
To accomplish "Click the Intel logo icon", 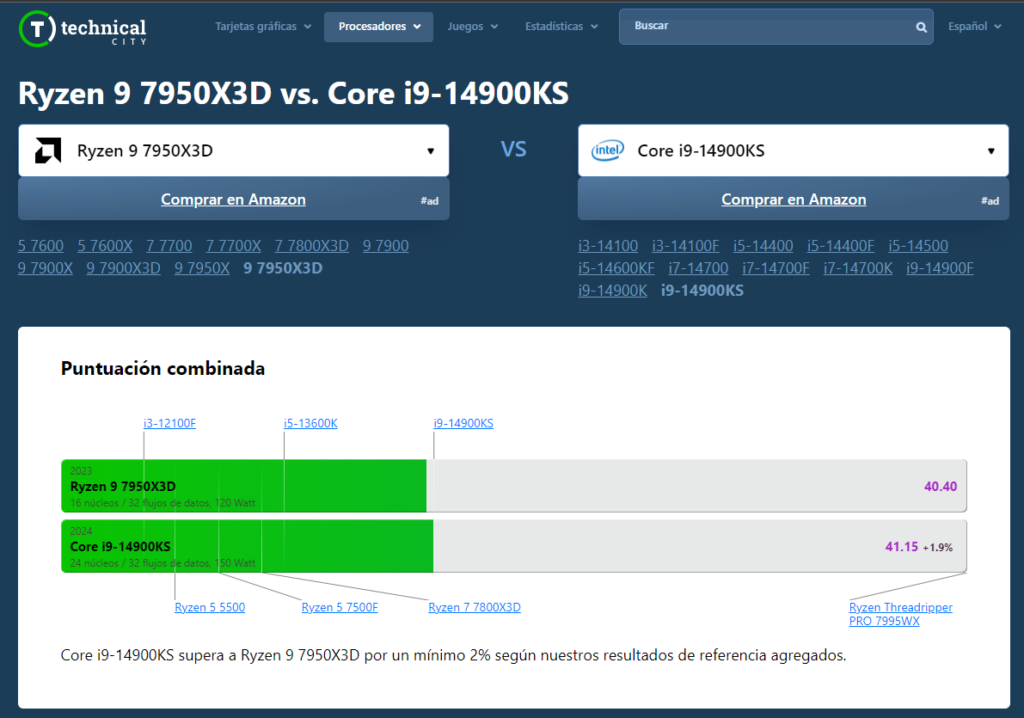I will tap(607, 151).
